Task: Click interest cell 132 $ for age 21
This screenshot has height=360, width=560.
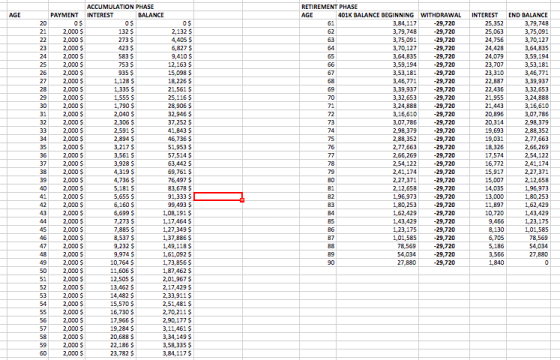Action: click(111, 31)
